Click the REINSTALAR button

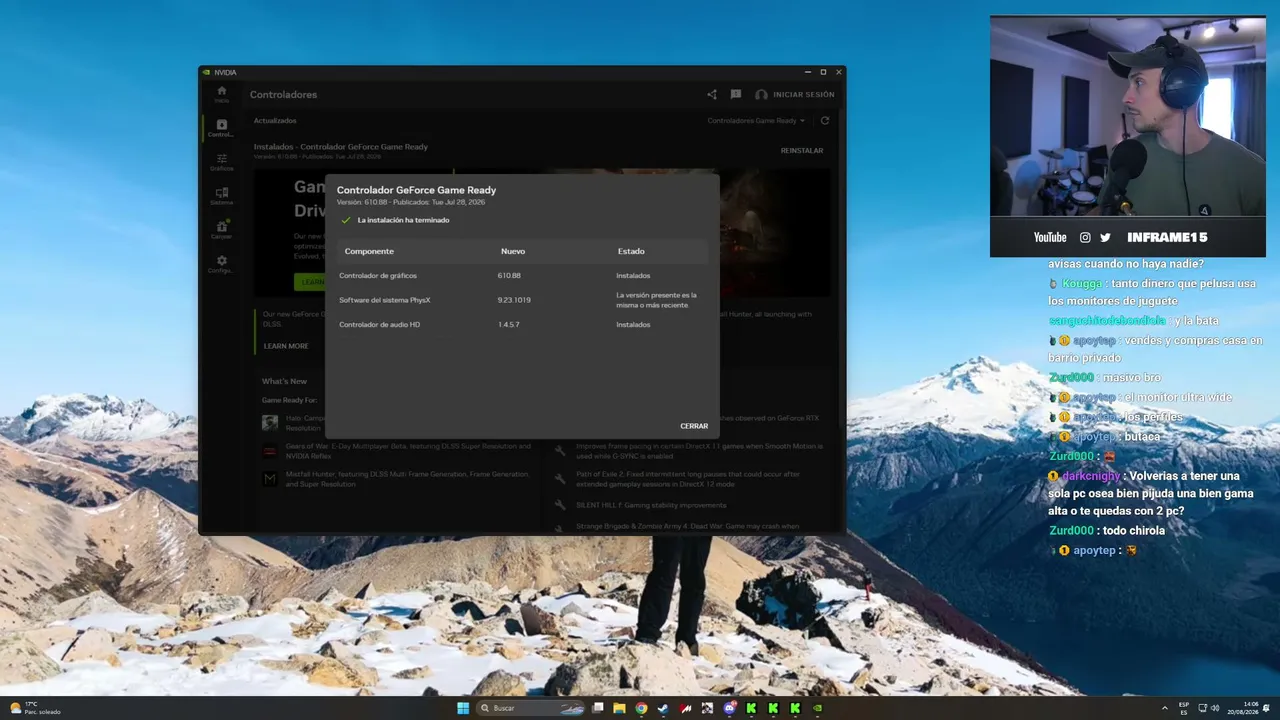(x=802, y=151)
